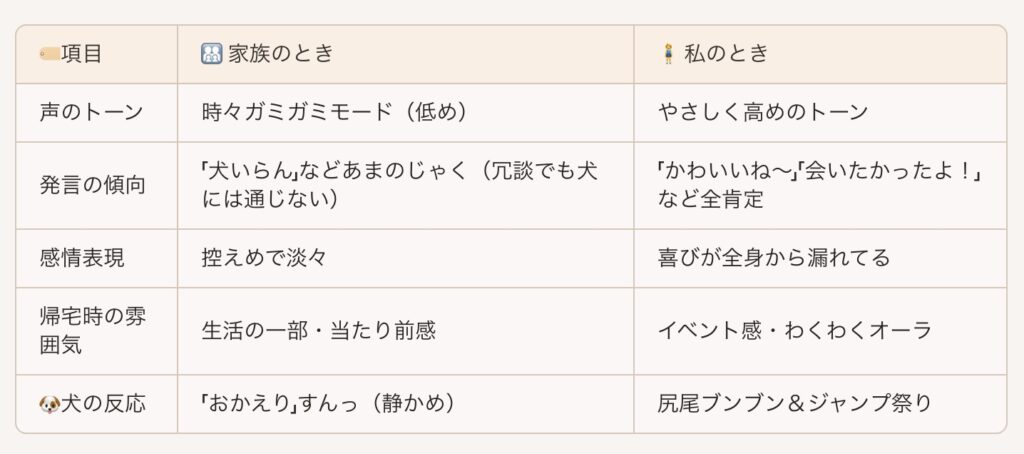Click the 生活の一部・当たり前感 cell
The width and height of the screenshot is (1024, 454).
coord(406,331)
